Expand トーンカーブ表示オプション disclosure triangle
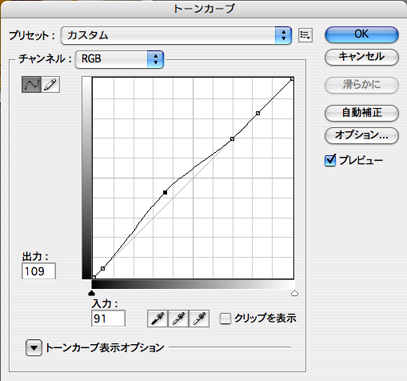 click(34, 348)
